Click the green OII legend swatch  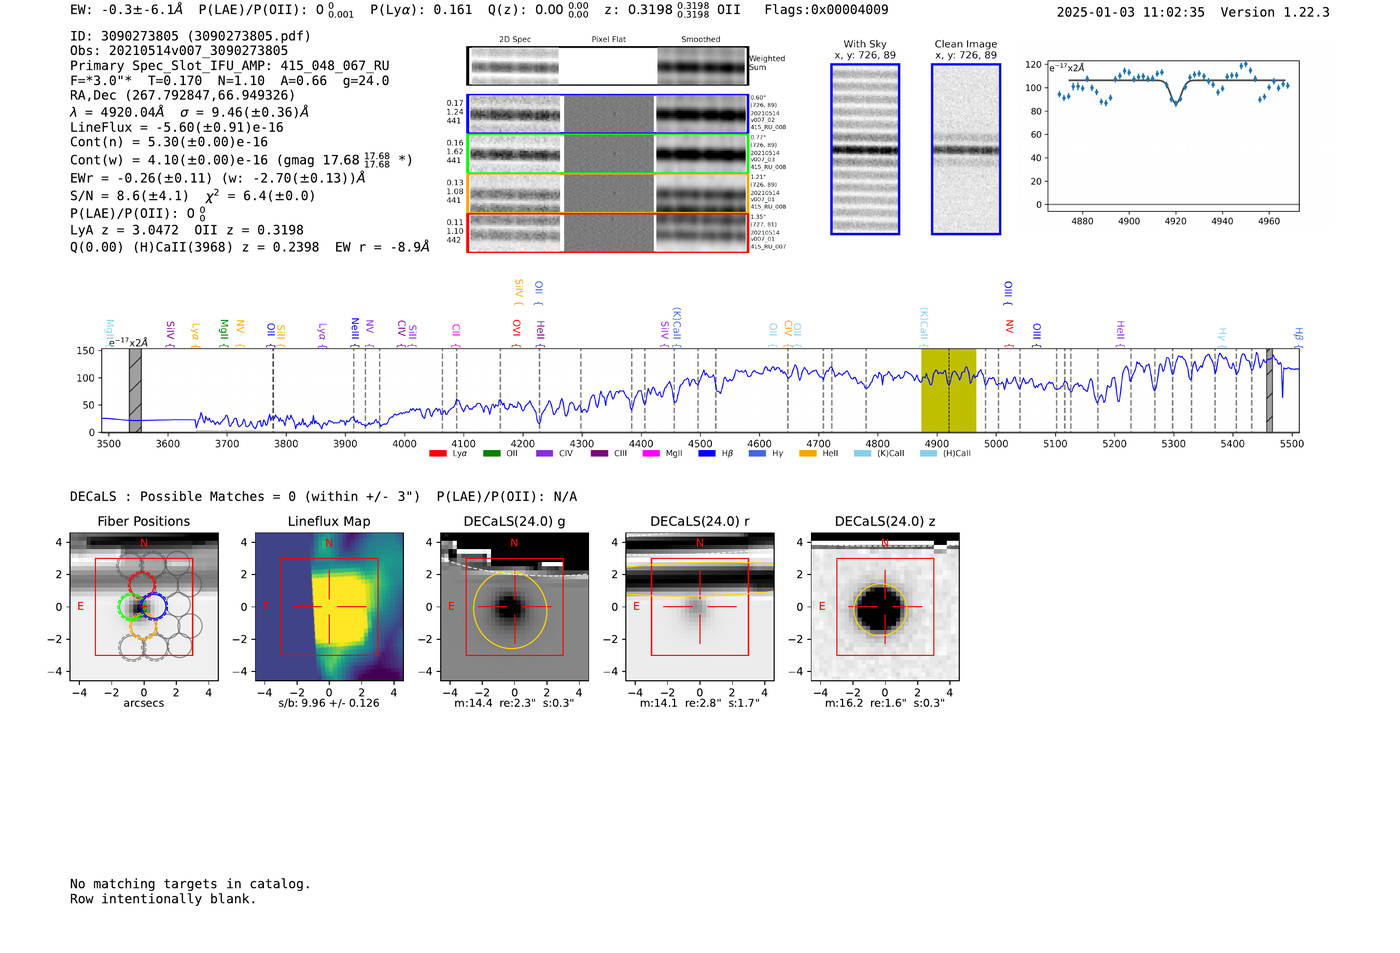492,454
